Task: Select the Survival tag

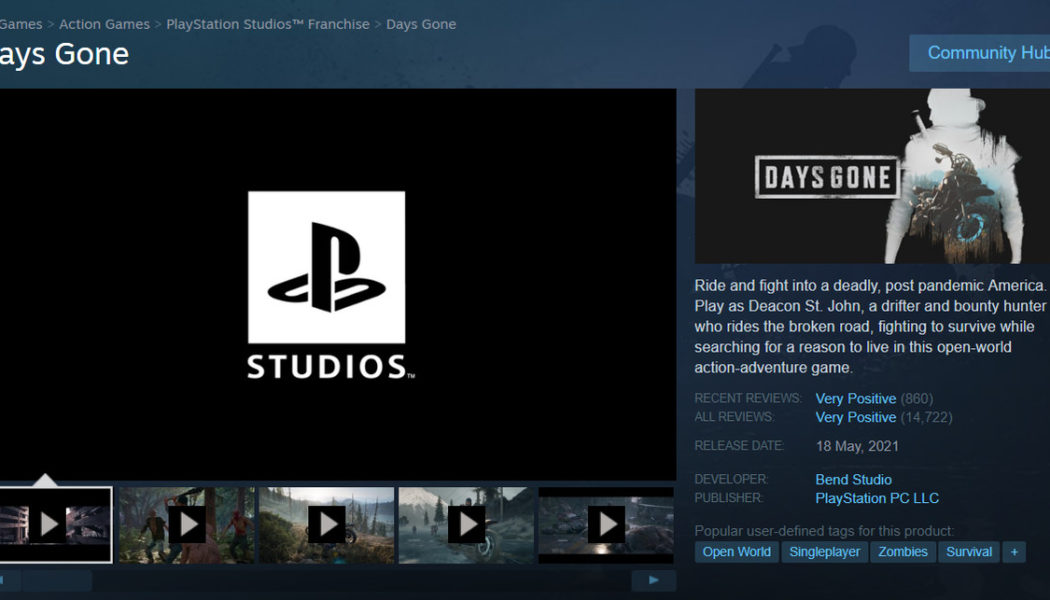Action: pyautogui.click(x=968, y=551)
